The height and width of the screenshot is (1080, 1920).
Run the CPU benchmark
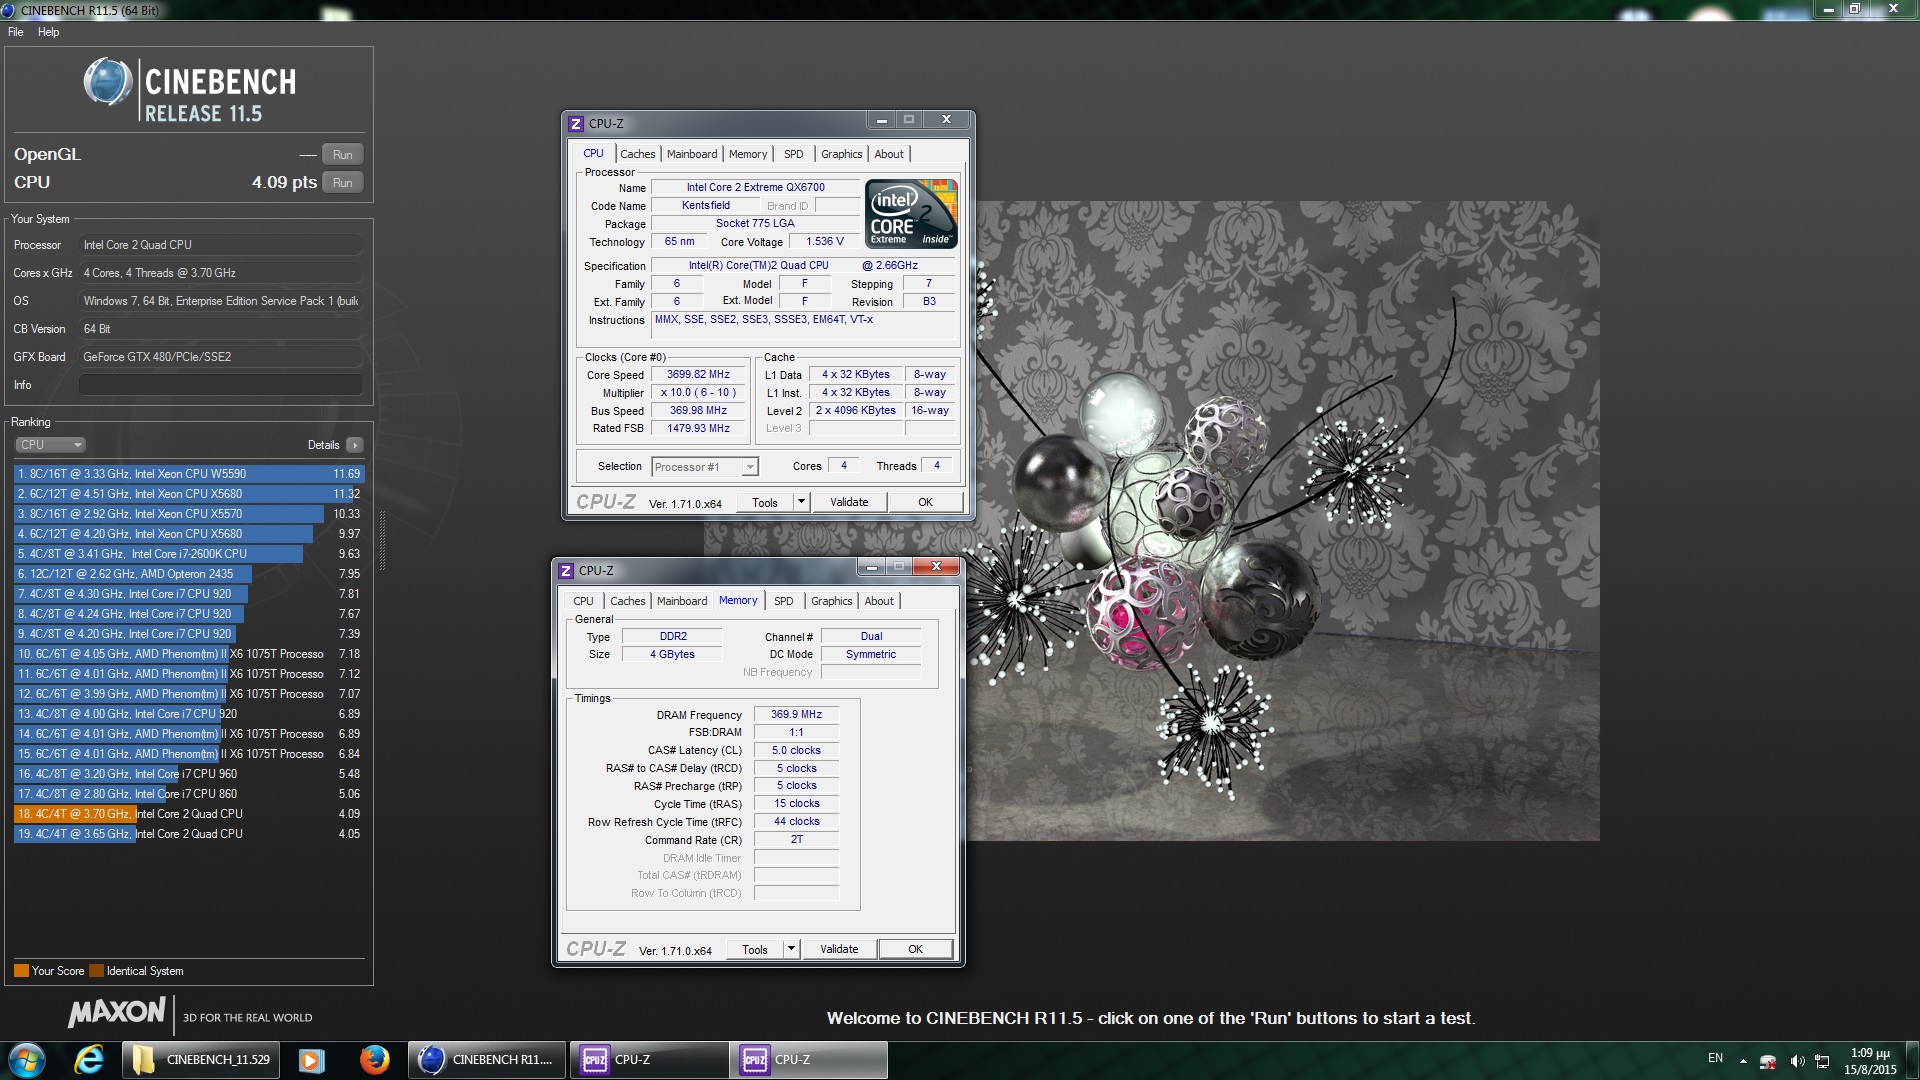click(343, 183)
